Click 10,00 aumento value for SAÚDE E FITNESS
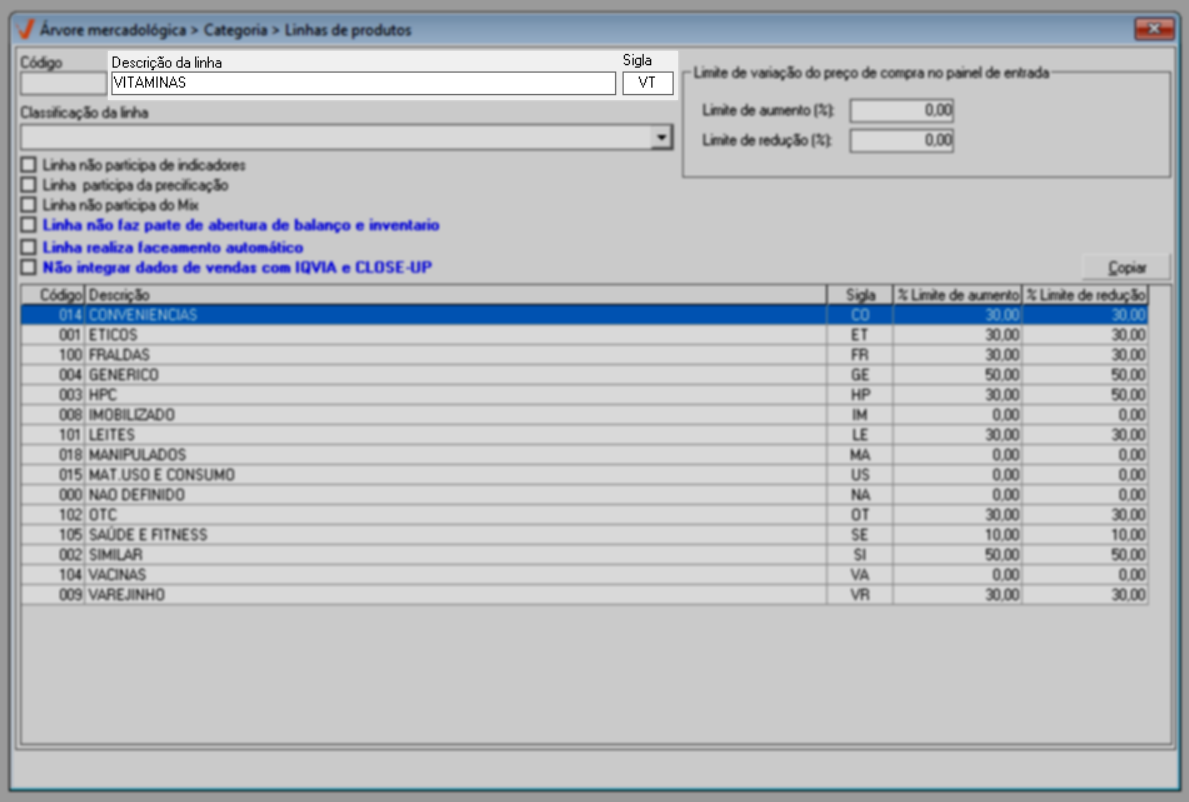Screen dimensions: 1189x802 [x=1002, y=534]
